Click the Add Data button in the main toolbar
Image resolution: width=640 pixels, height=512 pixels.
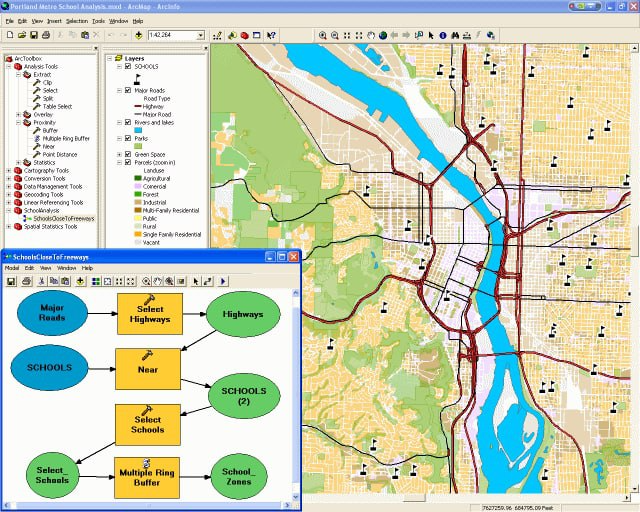coord(138,36)
